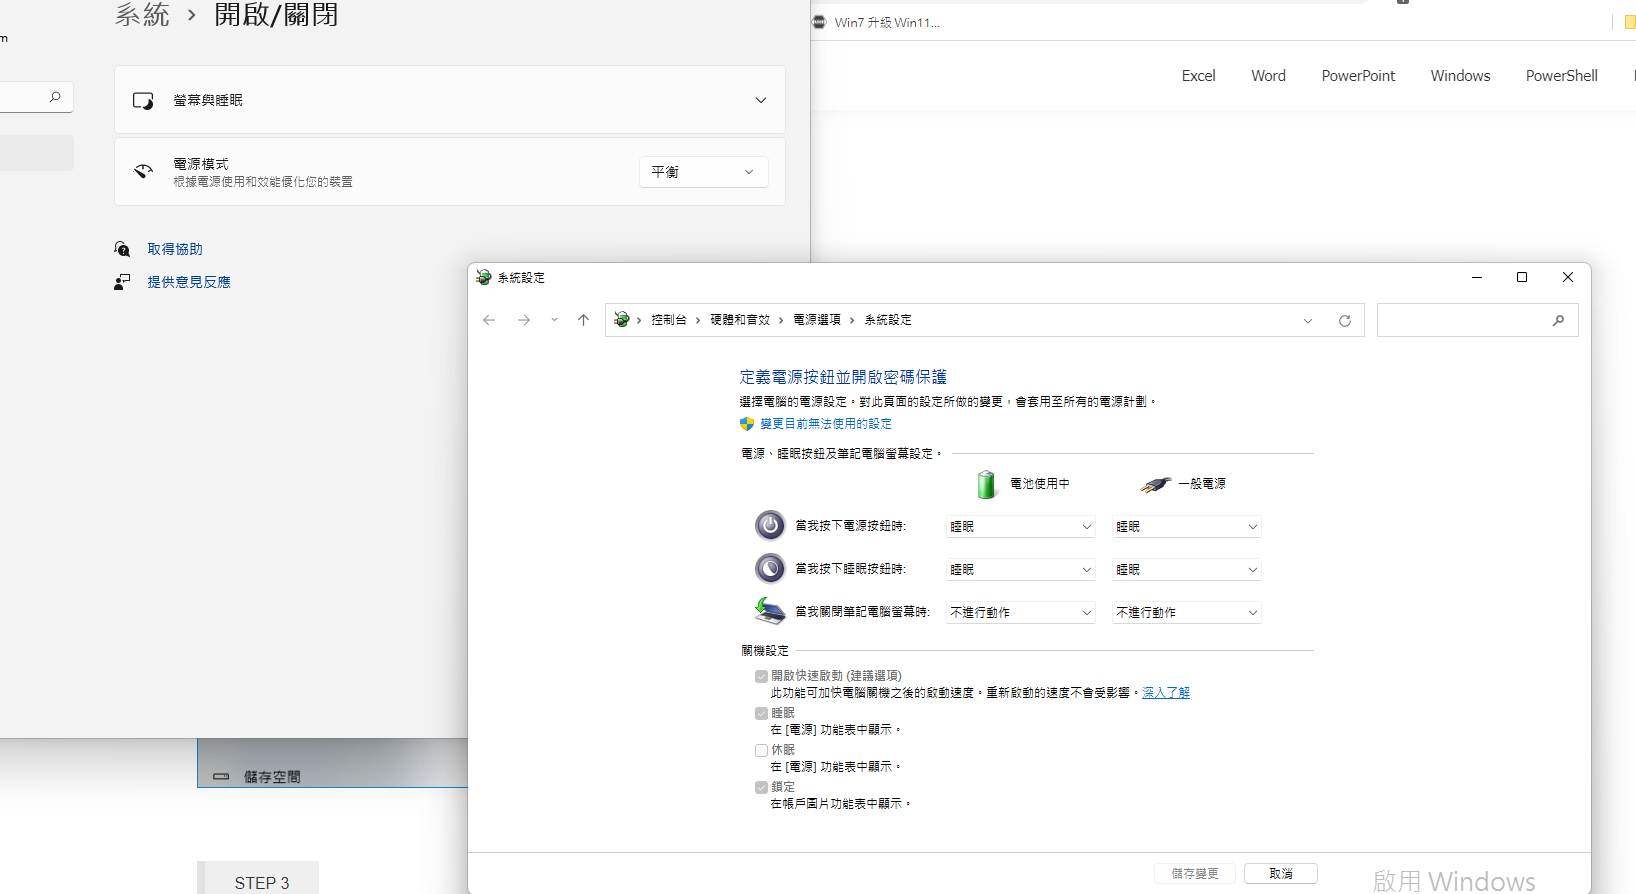Image resolution: width=1636 pixels, height=894 pixels.
Task: Open the Excel menu item
Action: (x=1198, y=76)
